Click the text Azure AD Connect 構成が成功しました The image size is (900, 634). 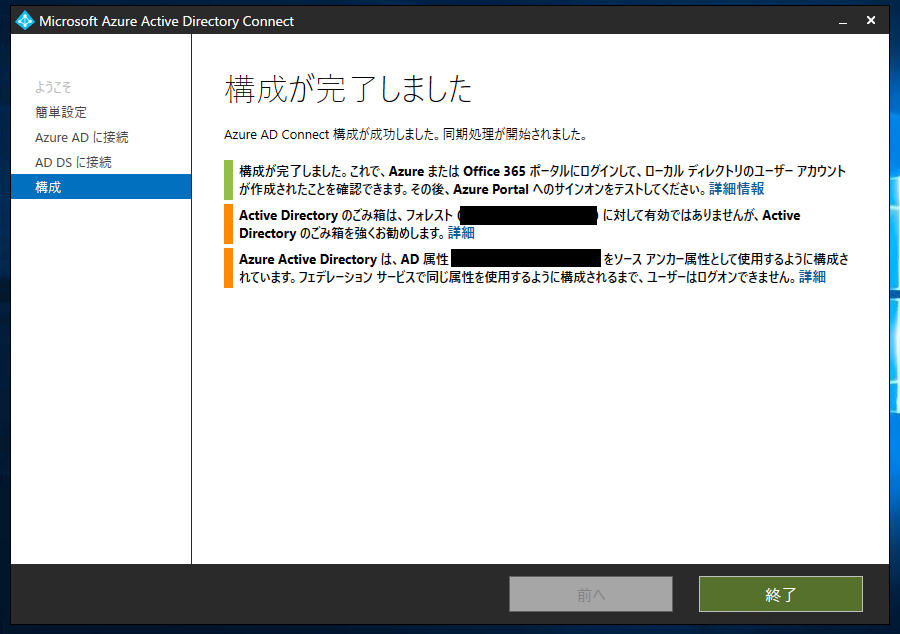(x=333, y=134)
